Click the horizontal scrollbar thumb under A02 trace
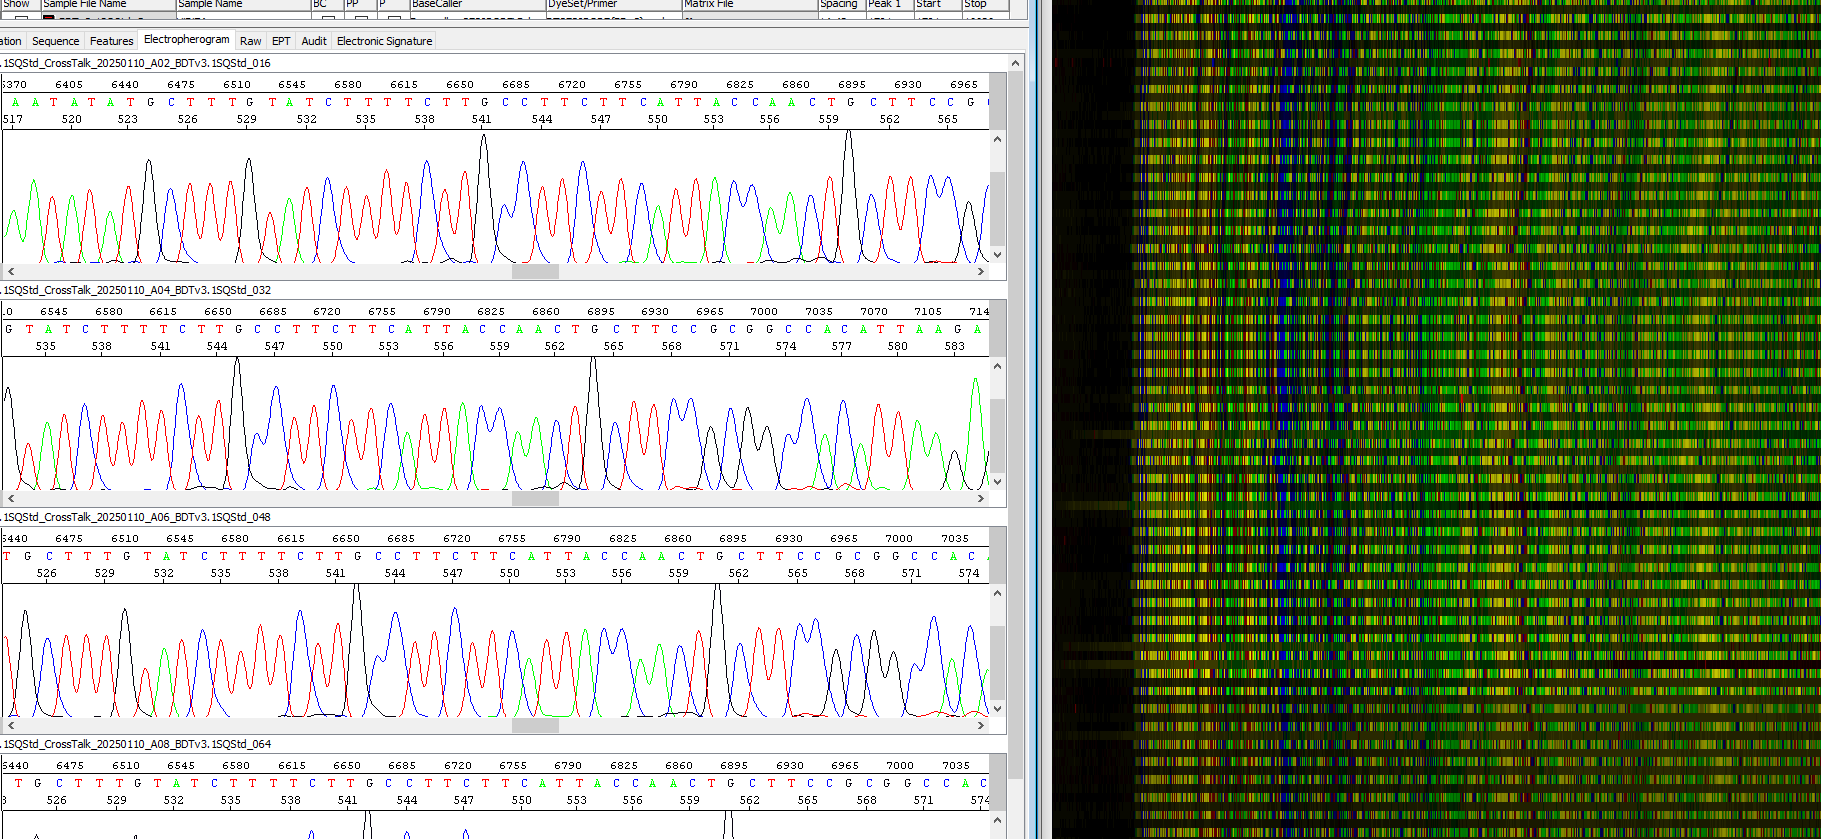Image resolution: width=1821 pixels, height=839 pixels. (x=535, y=271)
